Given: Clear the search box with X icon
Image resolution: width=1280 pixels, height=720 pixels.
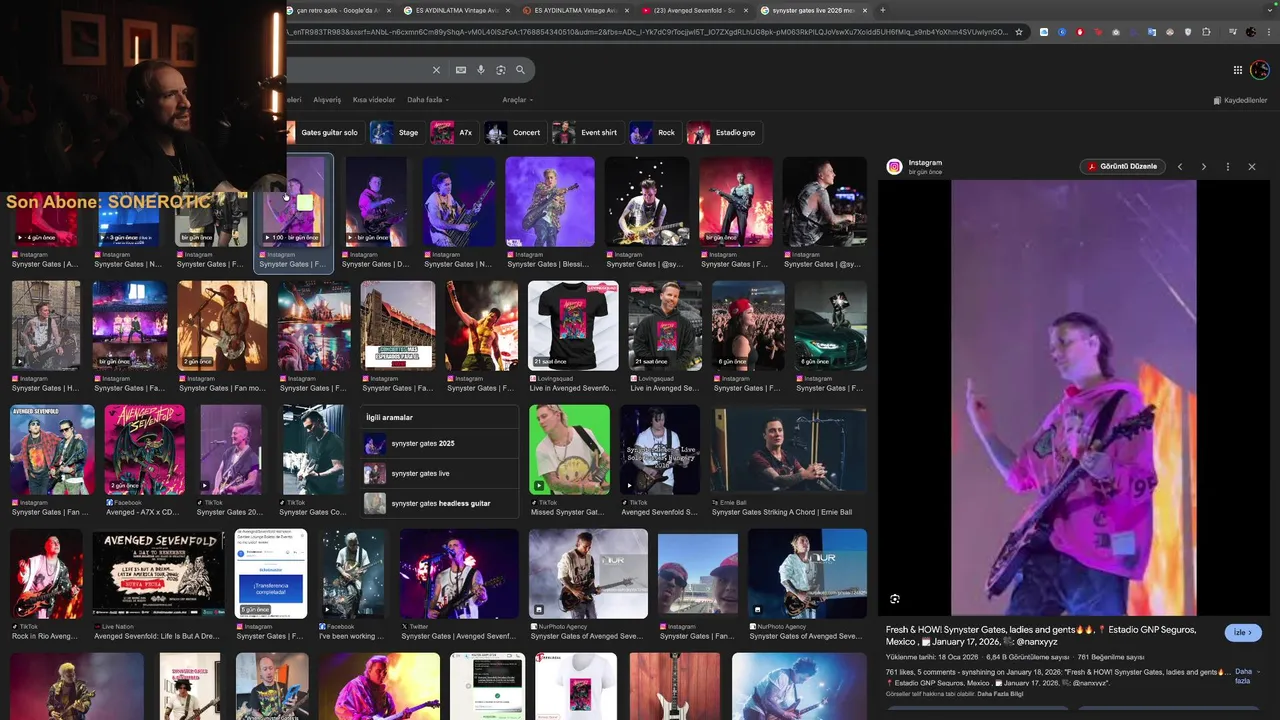Looking at the screenshot, I should (x=436, y=70).
